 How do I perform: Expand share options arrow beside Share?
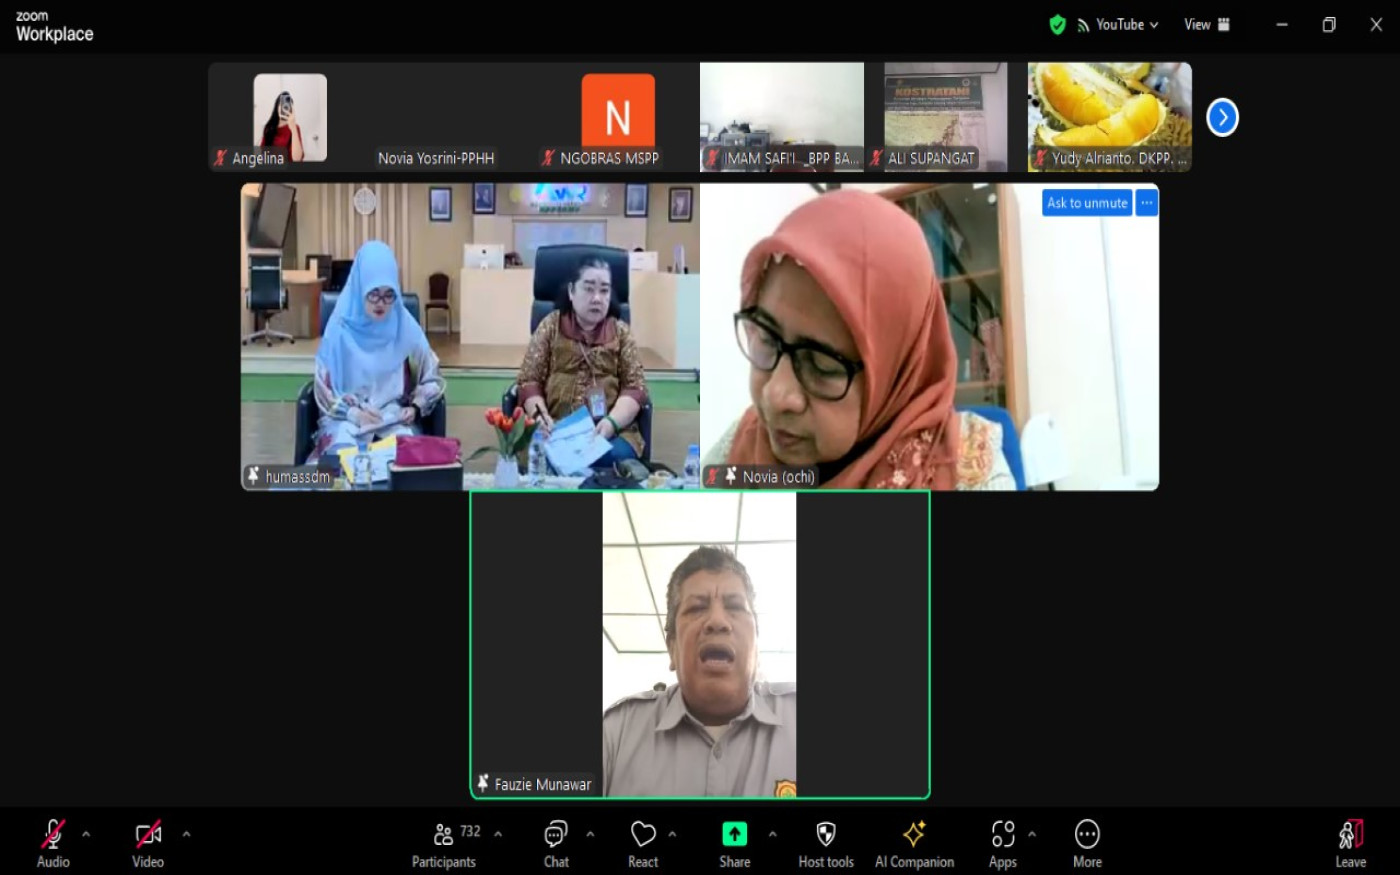point(772,834)
